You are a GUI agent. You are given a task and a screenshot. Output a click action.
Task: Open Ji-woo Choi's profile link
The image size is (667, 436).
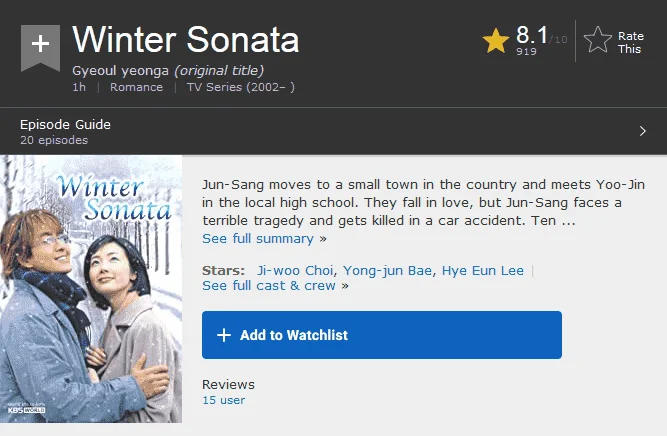tap(295, 271)
